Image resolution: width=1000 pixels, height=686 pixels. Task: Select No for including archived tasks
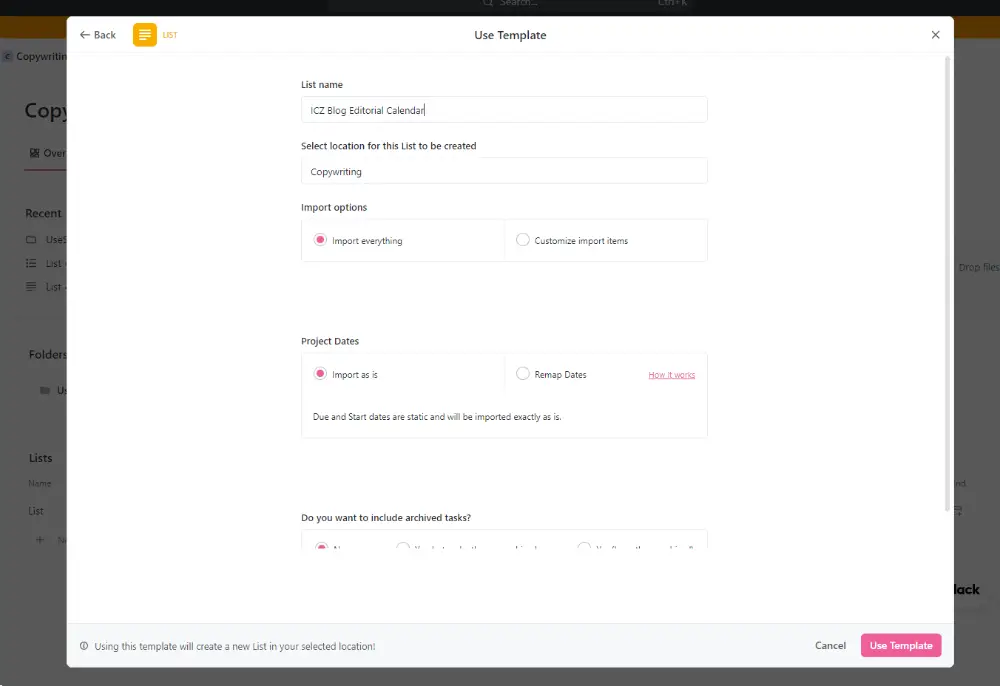pos(321,546)
